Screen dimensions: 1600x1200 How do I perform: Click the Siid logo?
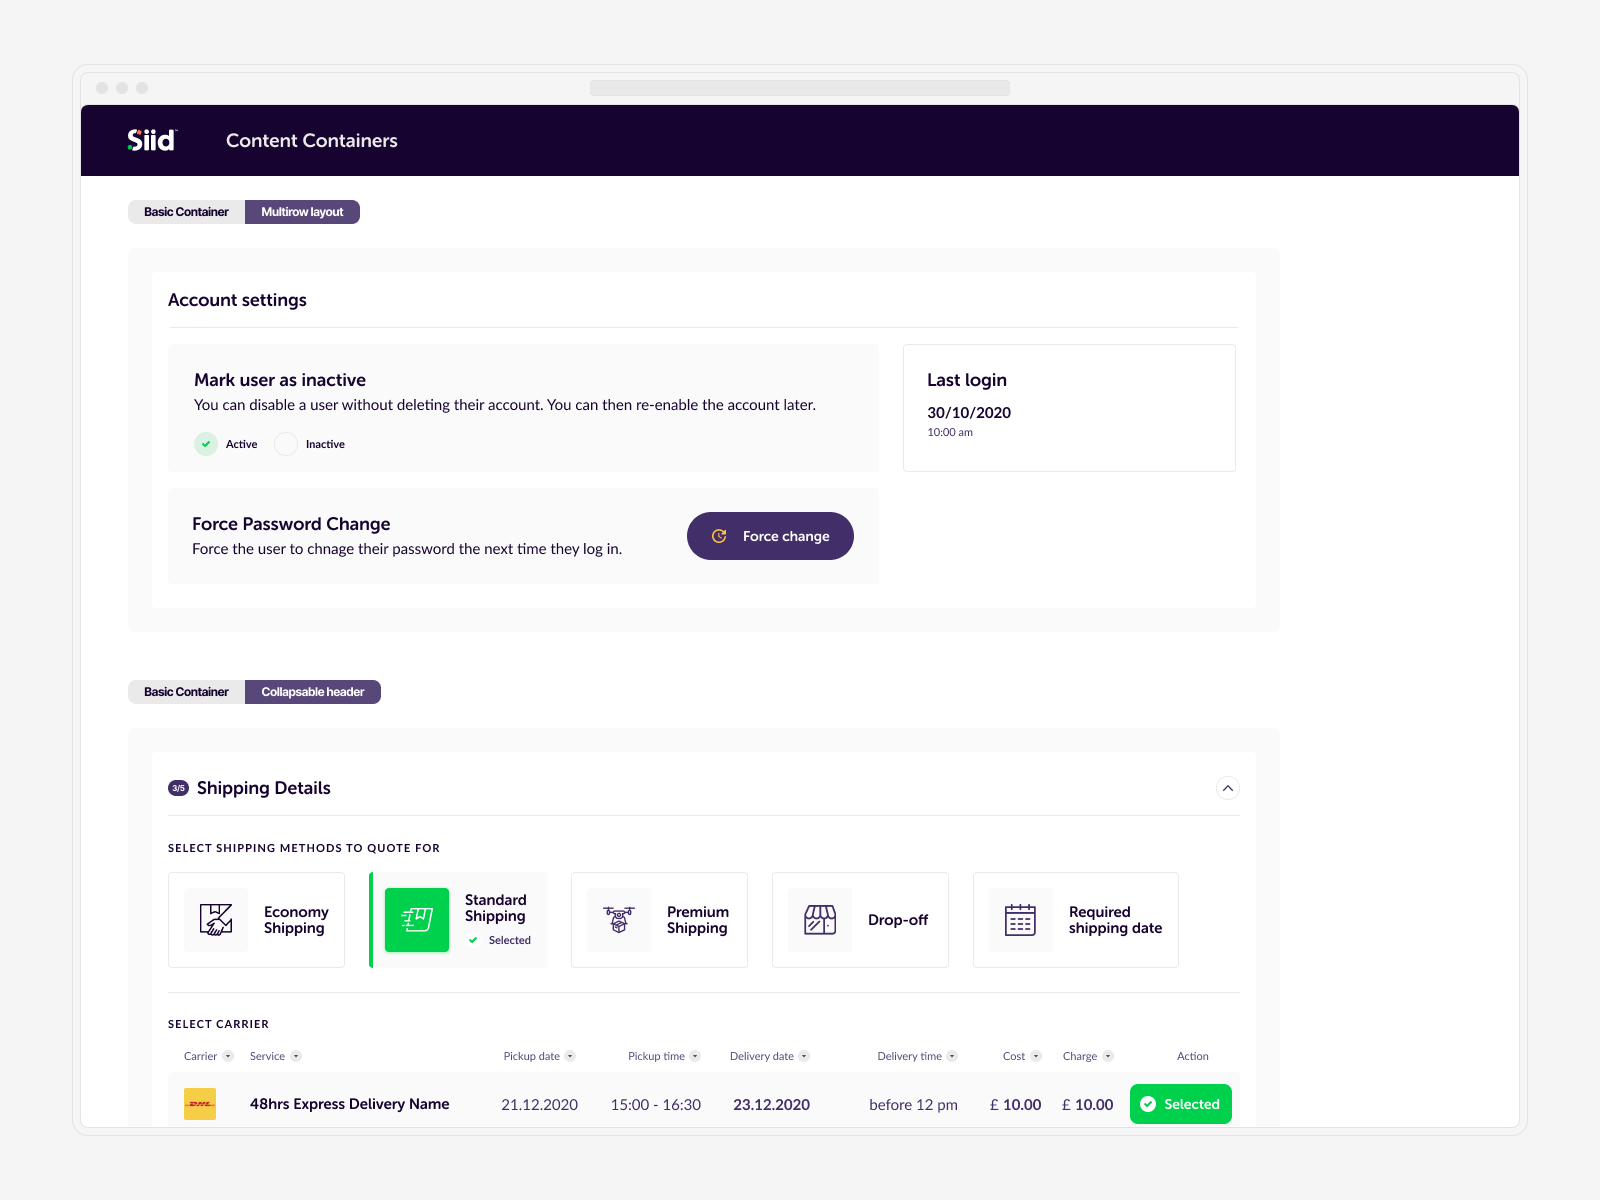152,140
